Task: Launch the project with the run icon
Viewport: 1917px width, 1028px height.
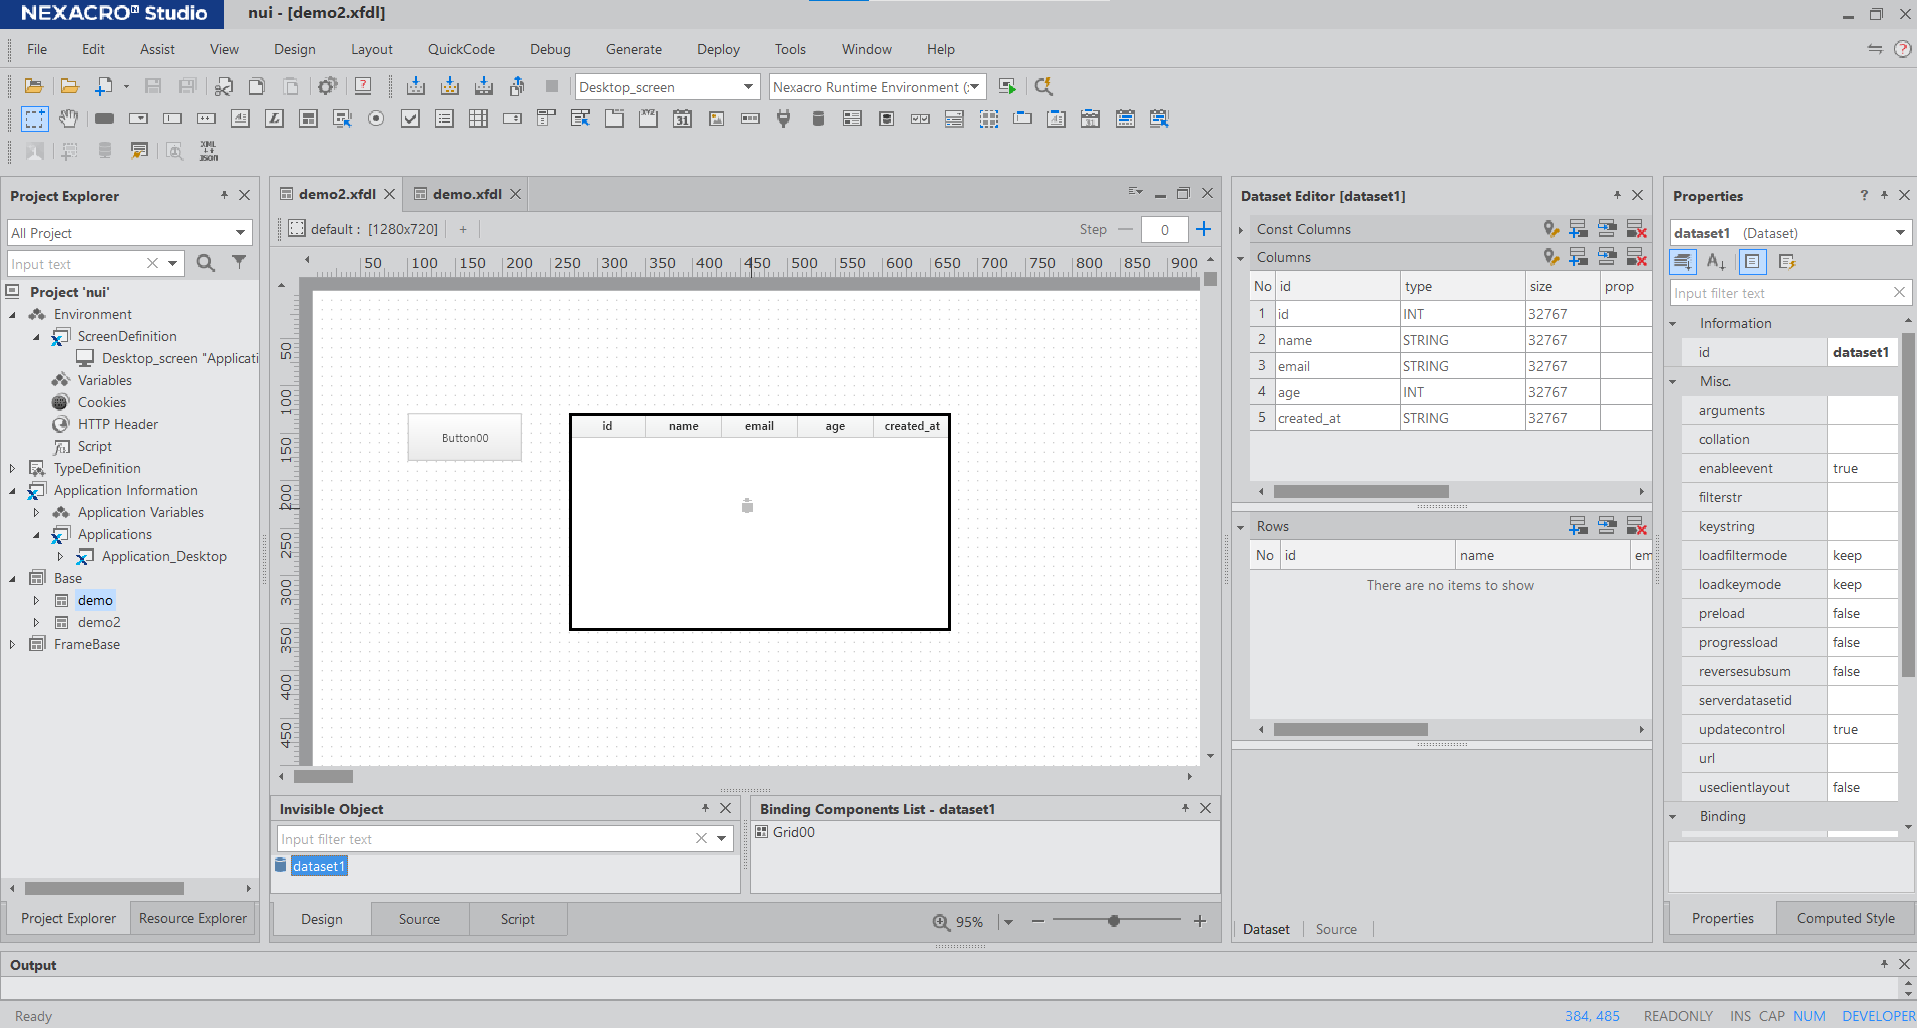Action: (x=1007, y=87)
